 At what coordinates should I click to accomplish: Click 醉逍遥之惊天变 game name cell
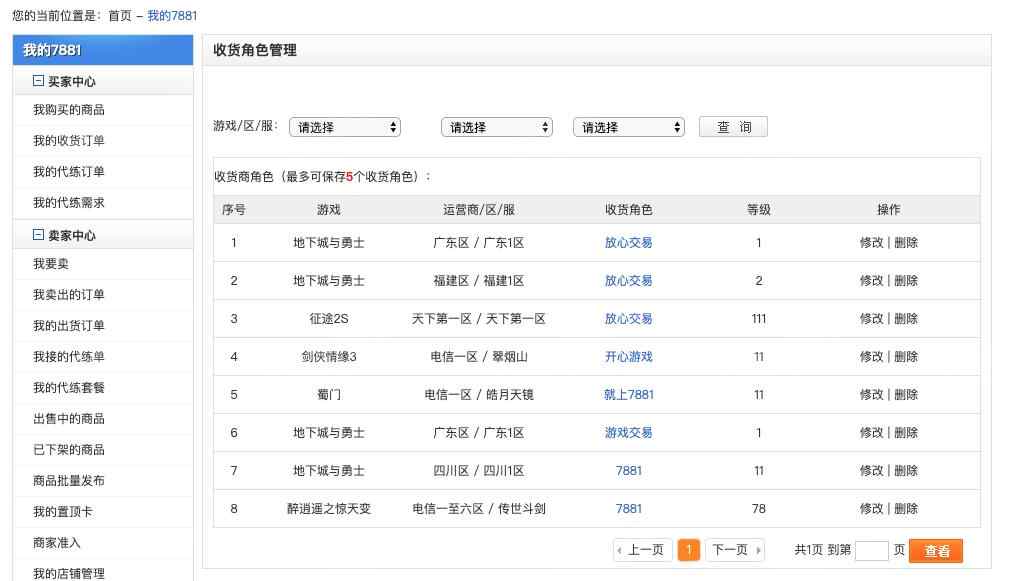click(x=329, y=509)
